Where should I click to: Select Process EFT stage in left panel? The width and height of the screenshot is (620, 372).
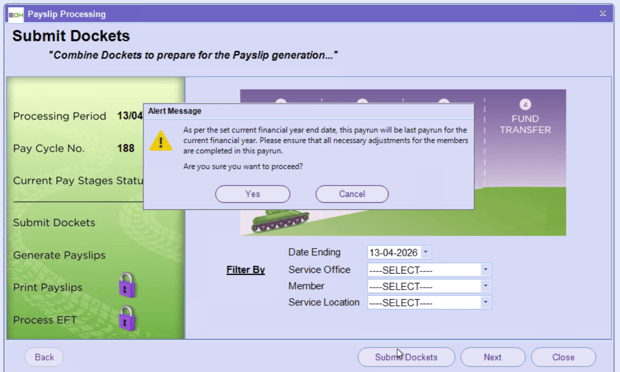point(45,320)
